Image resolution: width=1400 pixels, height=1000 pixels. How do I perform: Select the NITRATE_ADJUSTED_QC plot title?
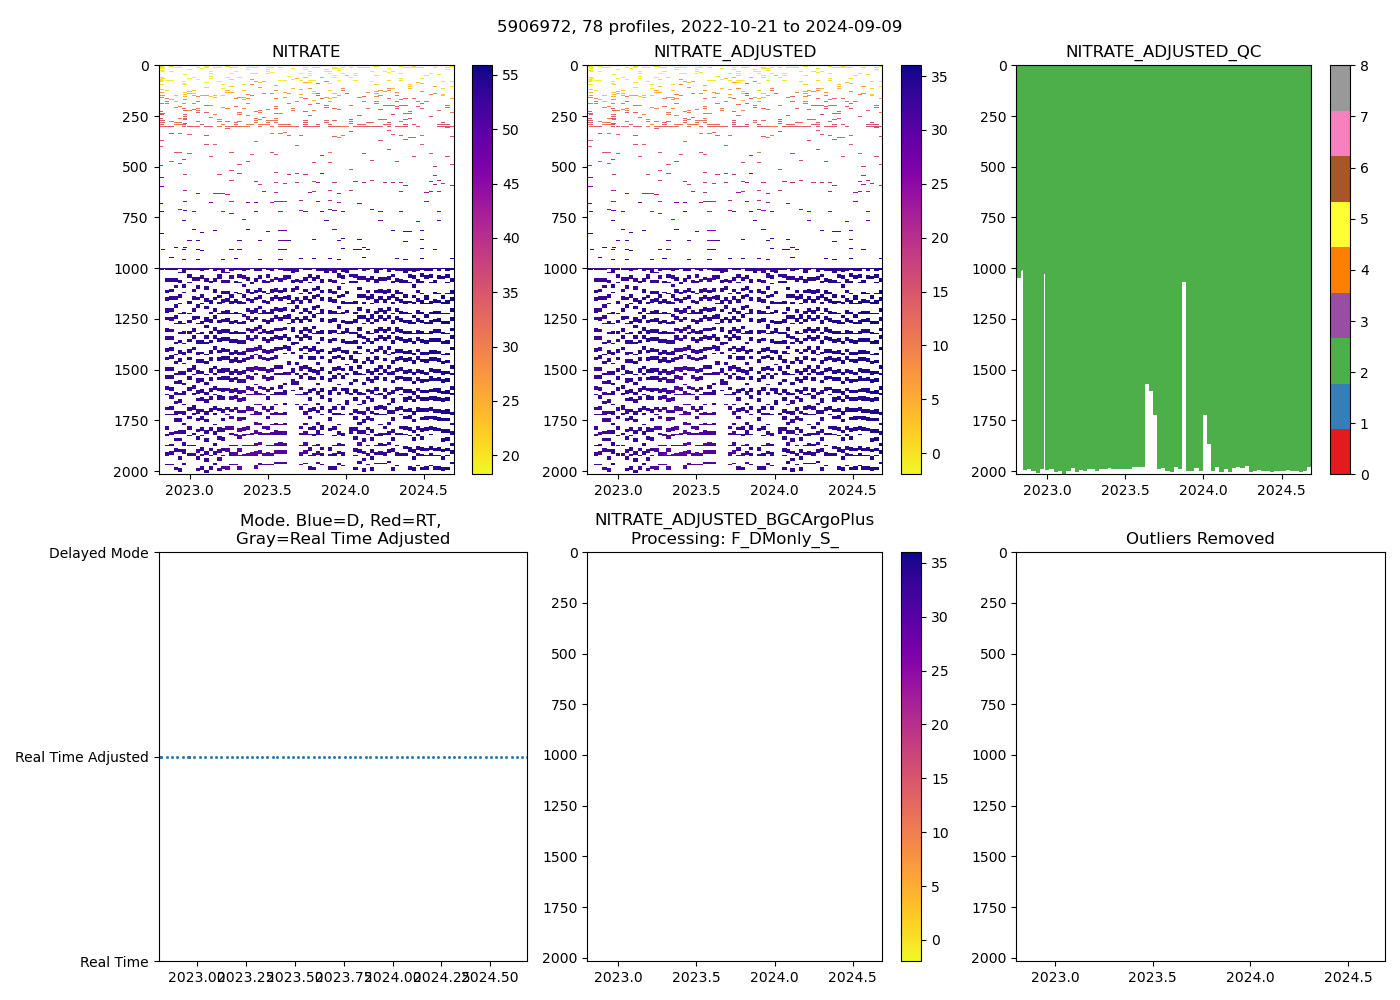point(1163,52)
